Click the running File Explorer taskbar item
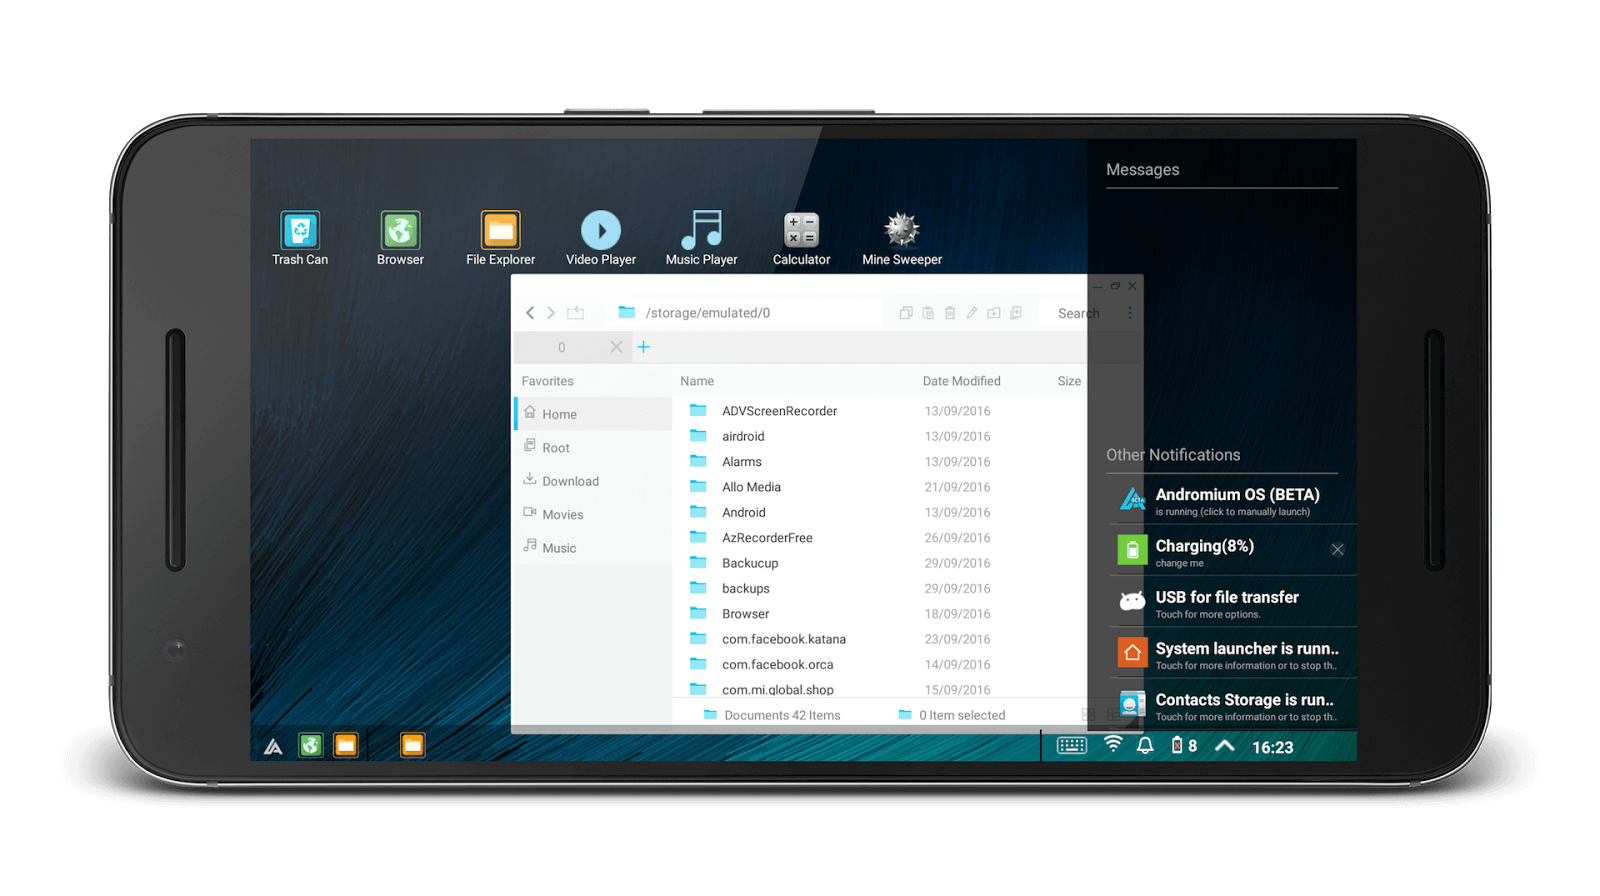The height and width of the screenshot is (896, 1600). (412, 745)
